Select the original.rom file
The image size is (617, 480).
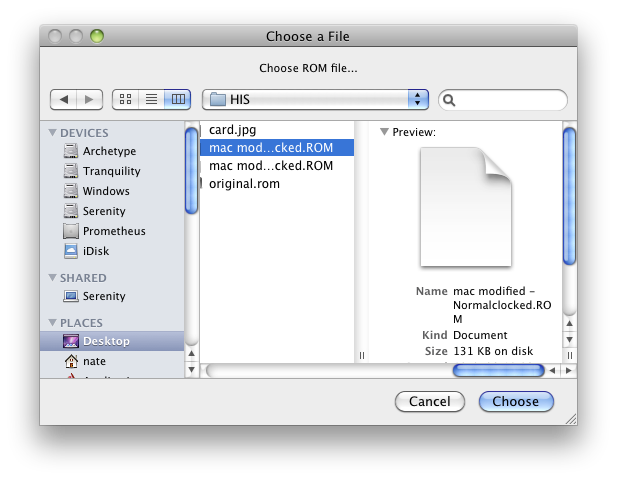click(277, 184)
